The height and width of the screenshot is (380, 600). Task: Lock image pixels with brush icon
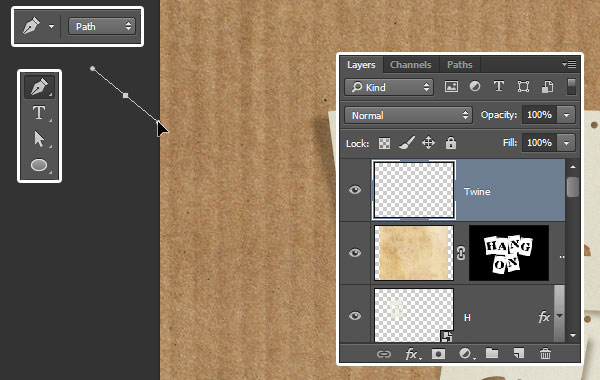click(406, 143)
